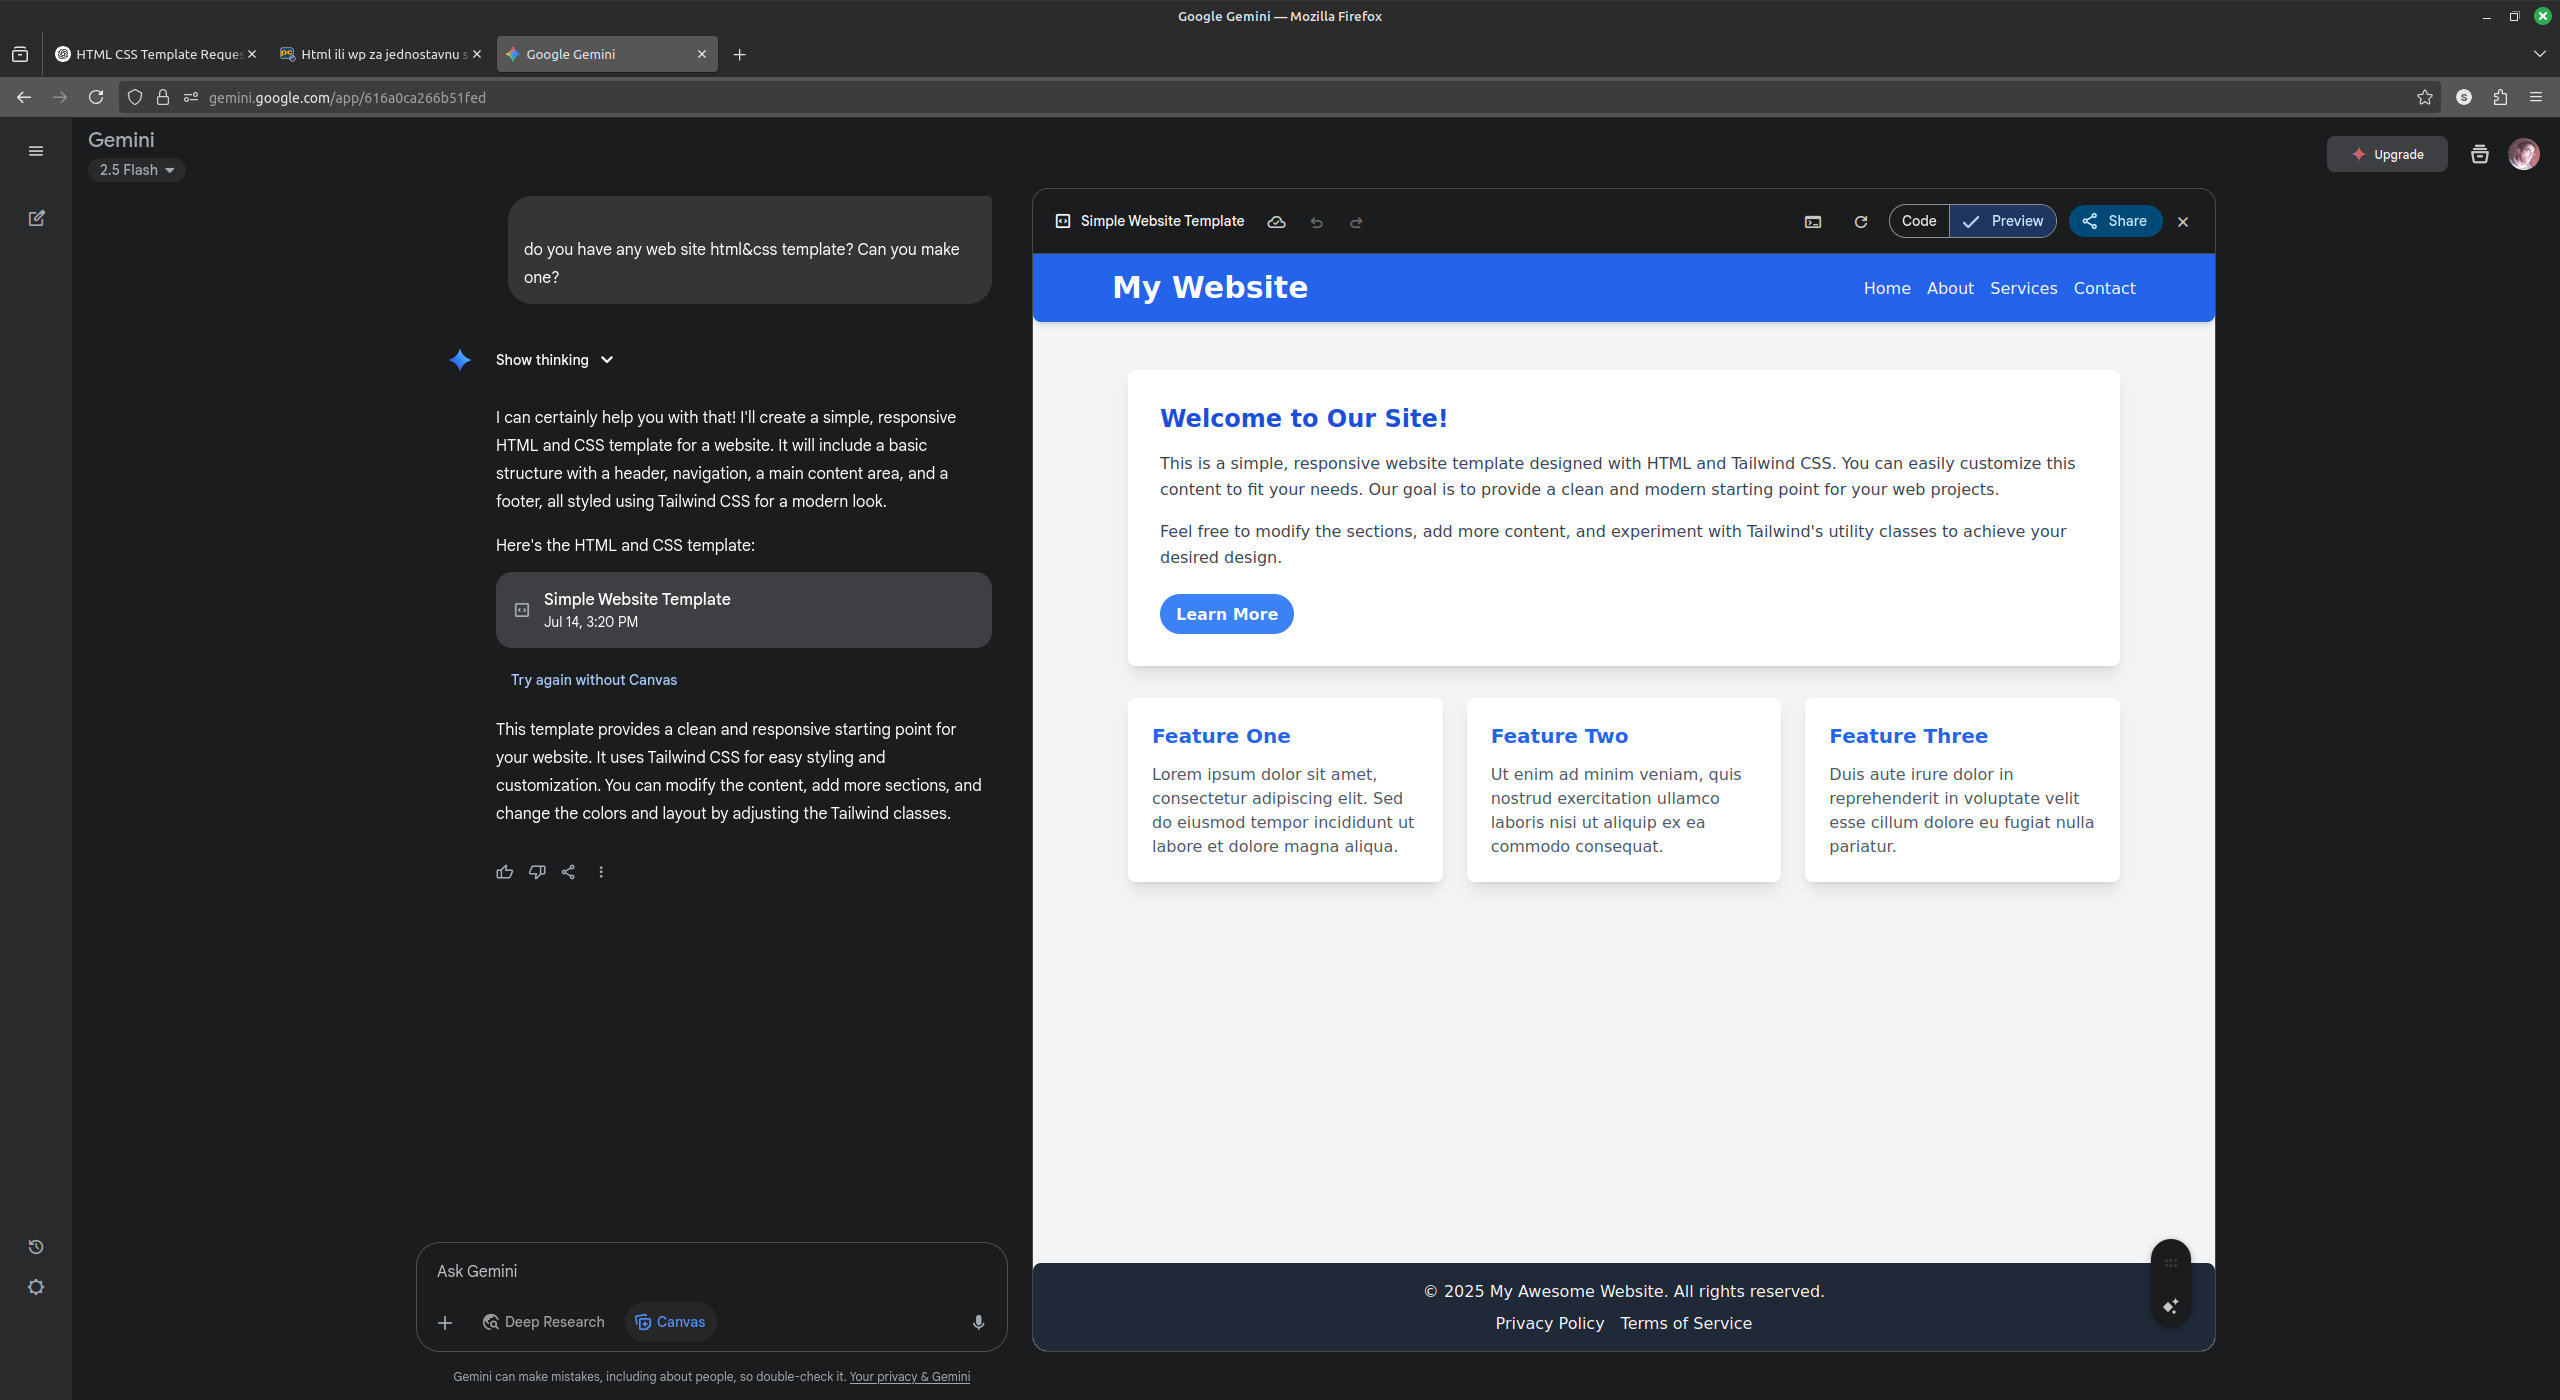Go back to previous page
Screen dimensions: 2560x1400
point(24,97)
